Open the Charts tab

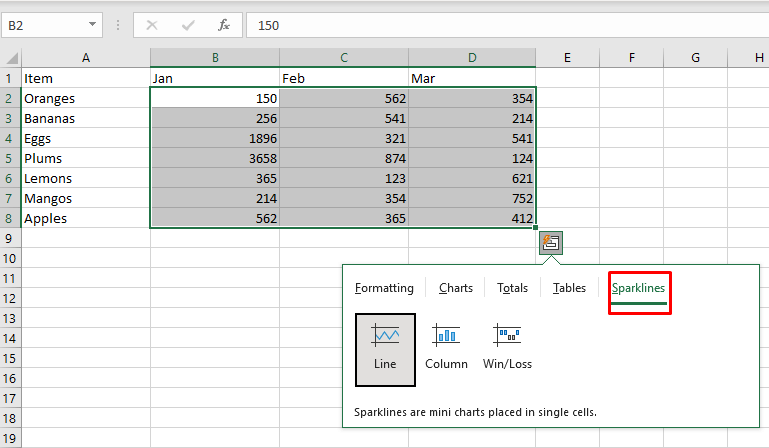[456, 288]
